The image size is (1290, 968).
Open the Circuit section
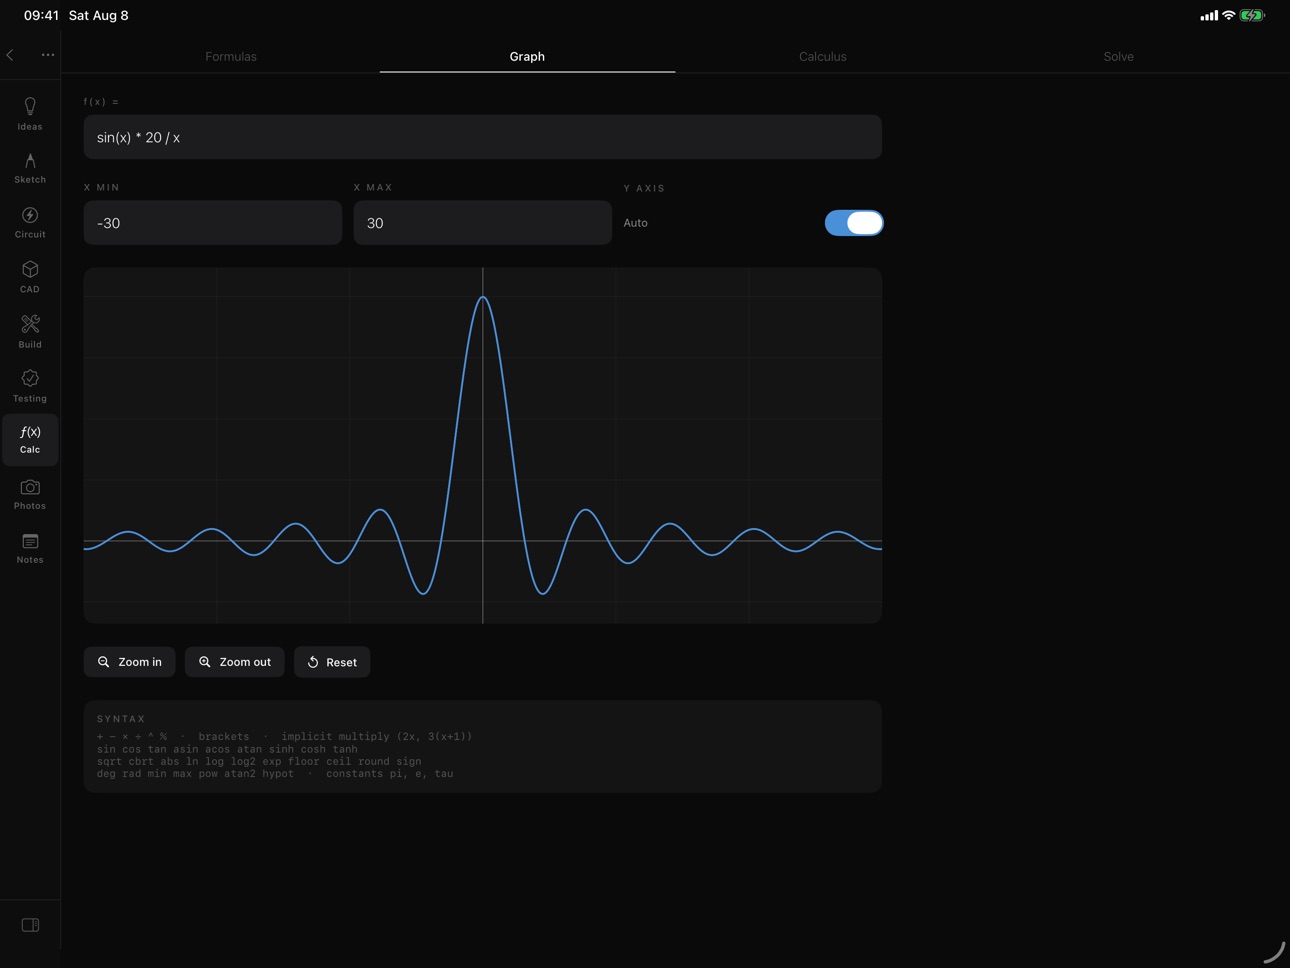(30, 222)
